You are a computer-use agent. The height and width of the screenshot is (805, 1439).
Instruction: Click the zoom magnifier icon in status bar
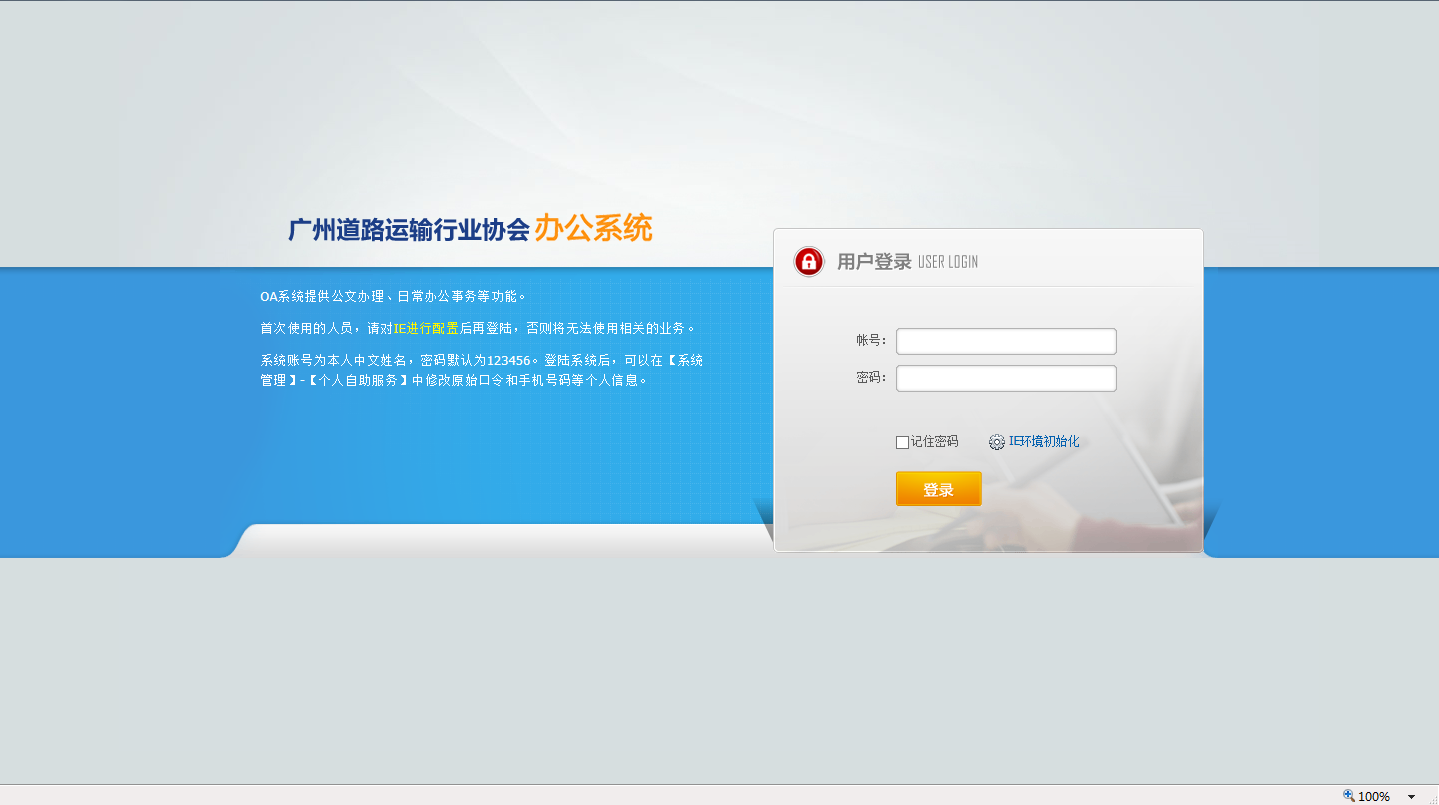click(x=1348, y=796)
